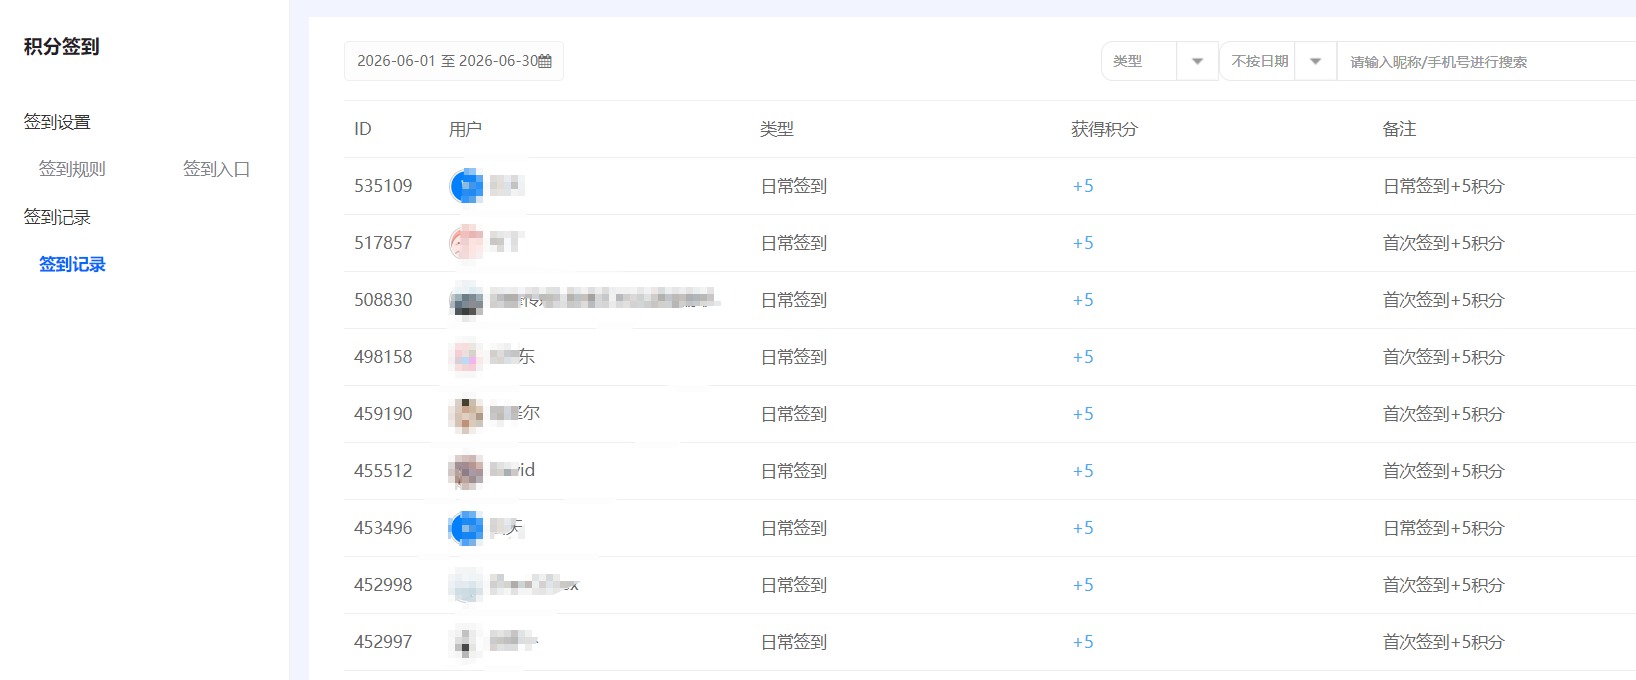Click the 签到设置 sidebar group
The image size is (1636, 680).
tap(57, 122)
